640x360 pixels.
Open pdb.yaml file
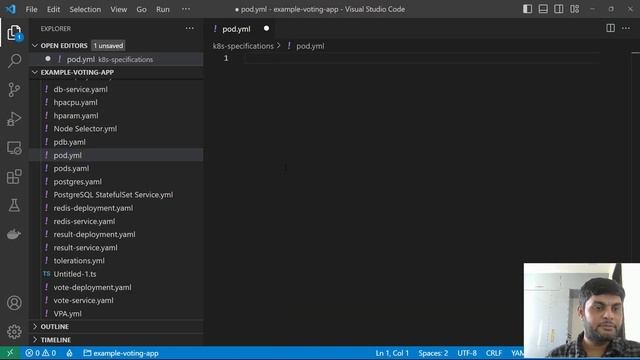(x=69, y=142)
